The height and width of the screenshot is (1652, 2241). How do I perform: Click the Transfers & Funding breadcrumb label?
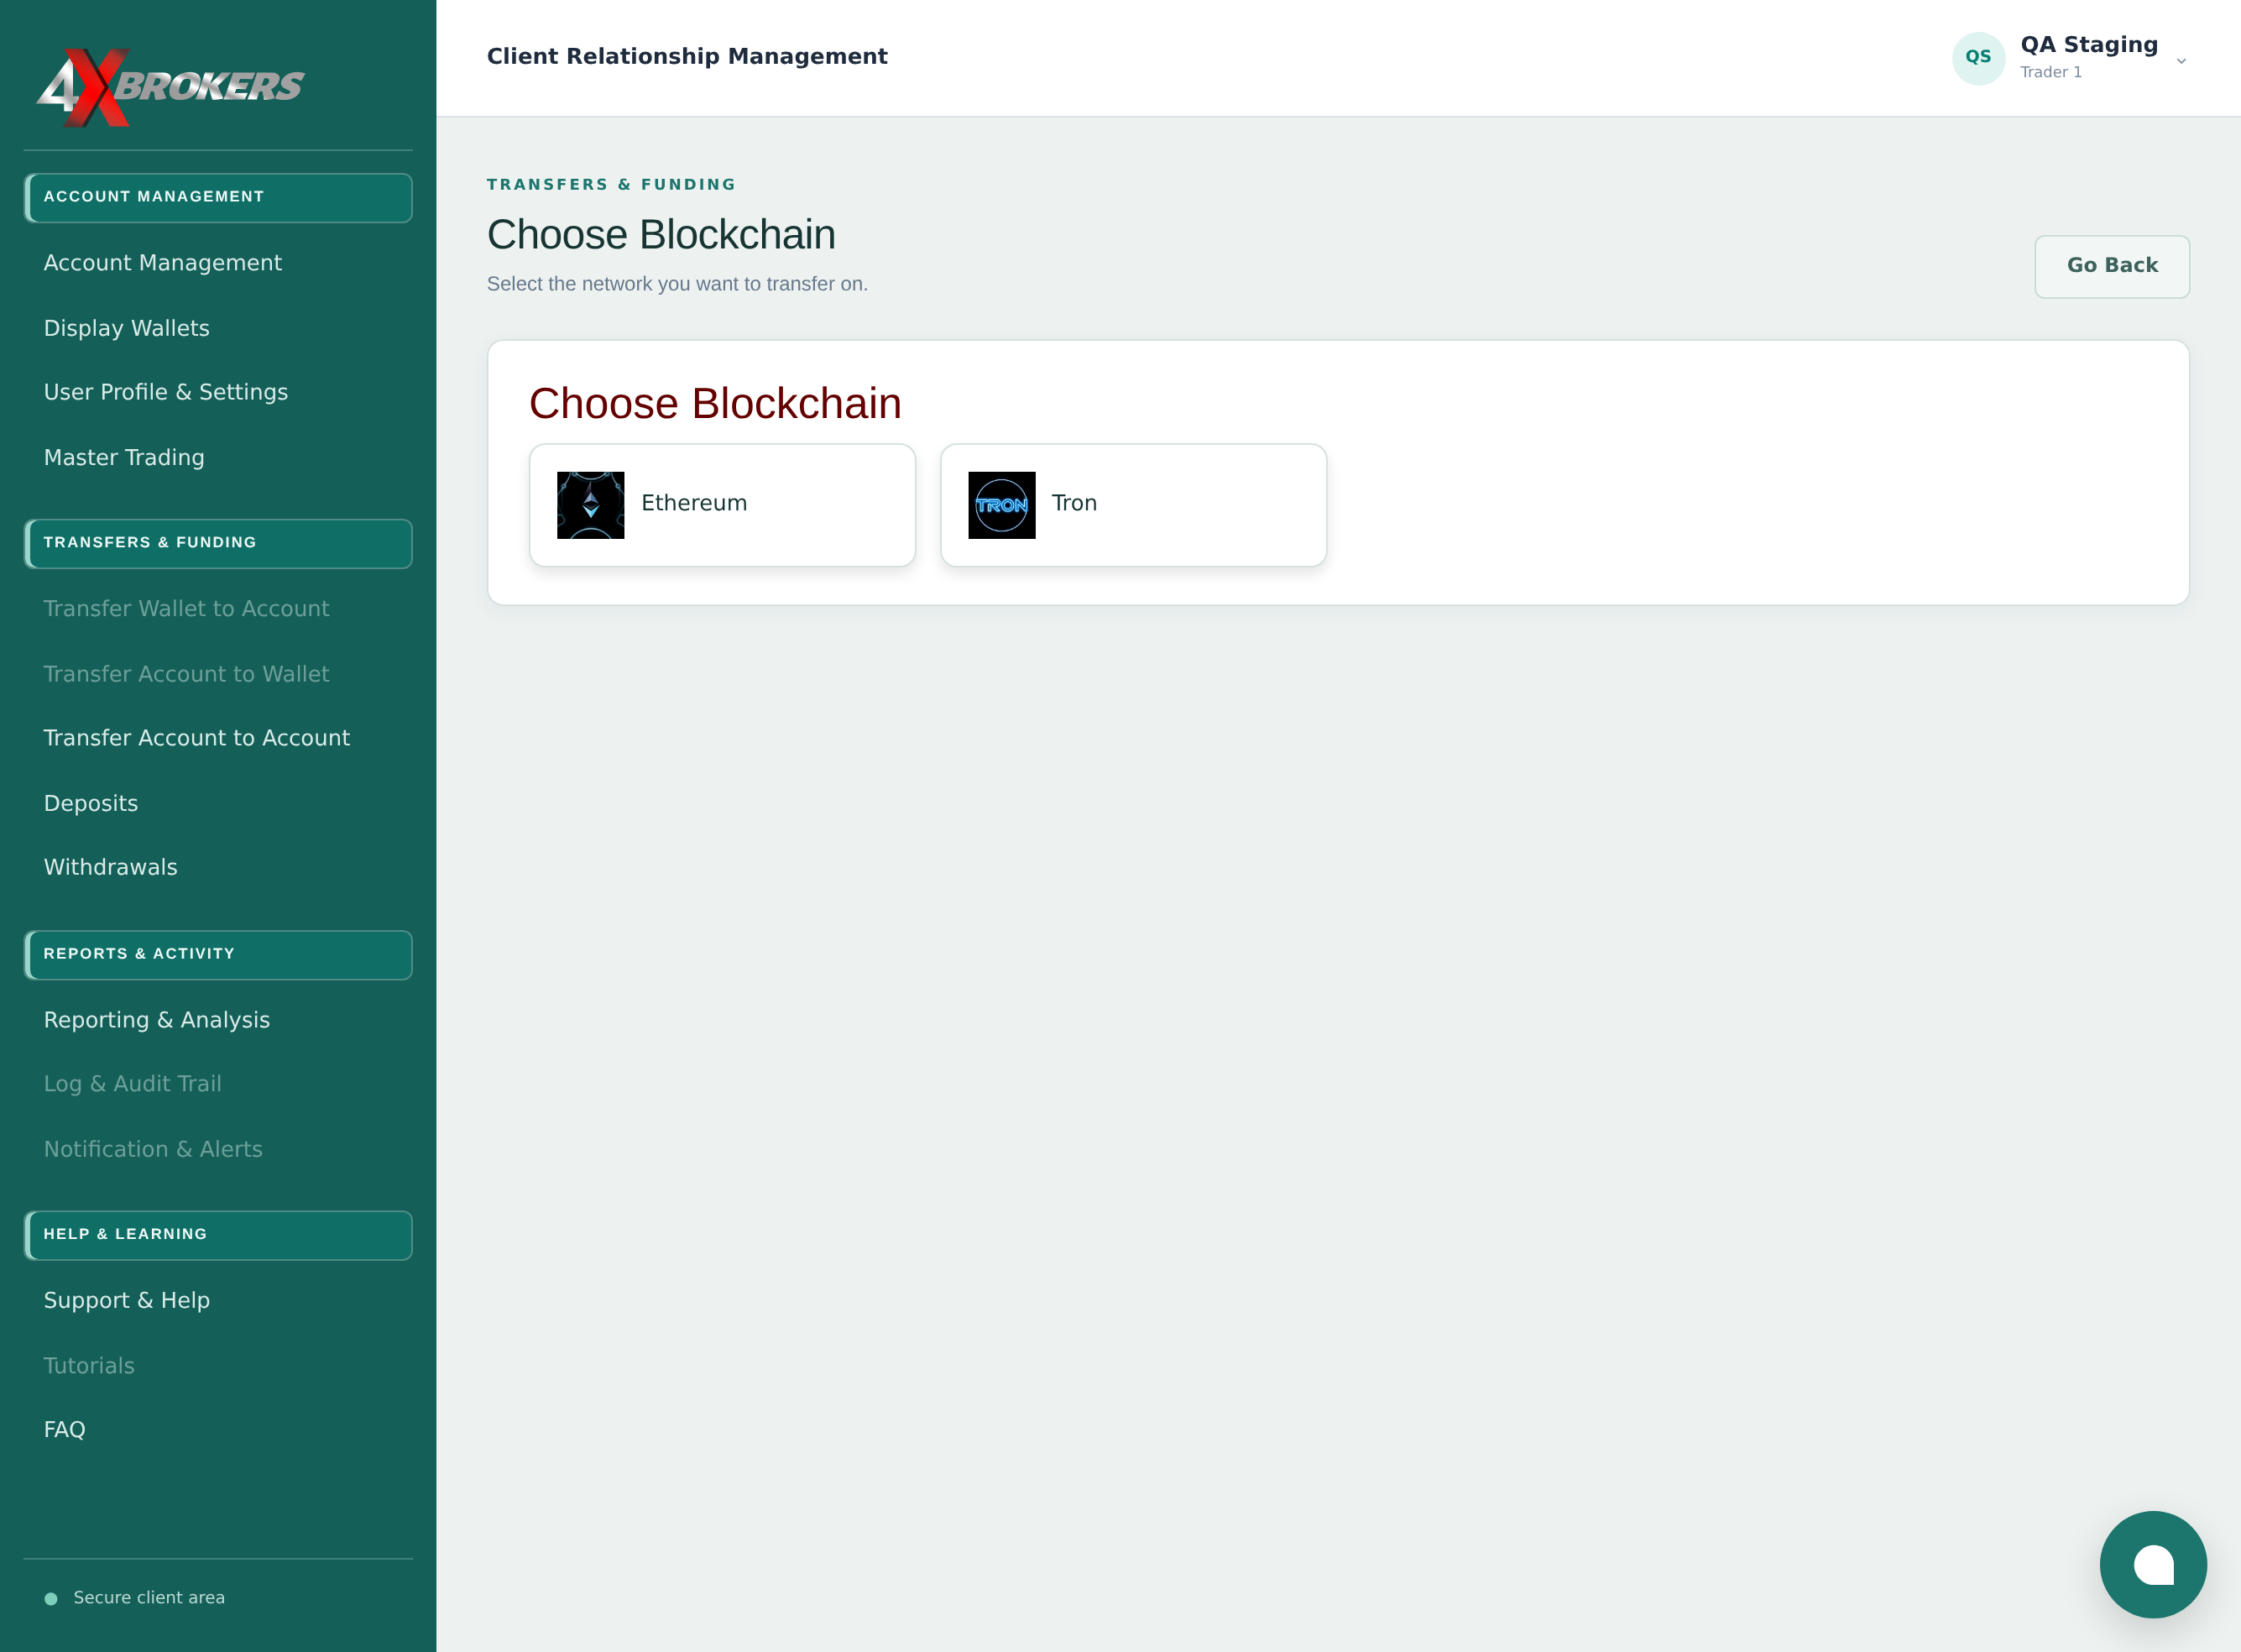coord(611,185)
